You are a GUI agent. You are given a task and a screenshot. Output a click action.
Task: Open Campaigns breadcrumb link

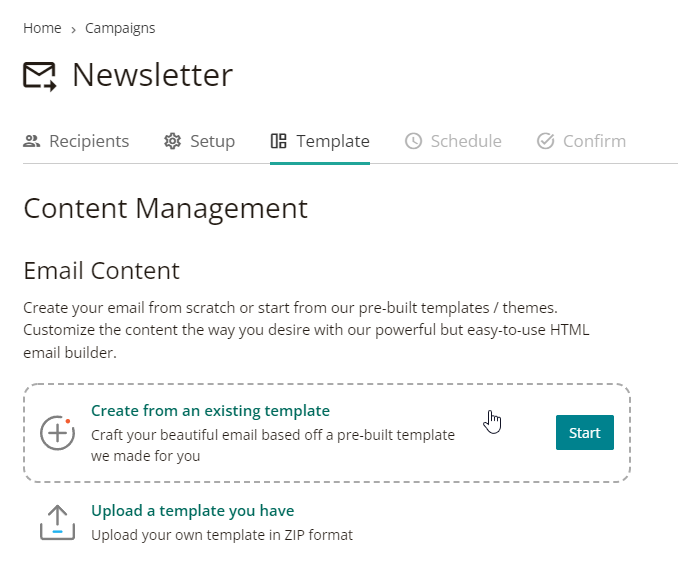coord(120,28)
